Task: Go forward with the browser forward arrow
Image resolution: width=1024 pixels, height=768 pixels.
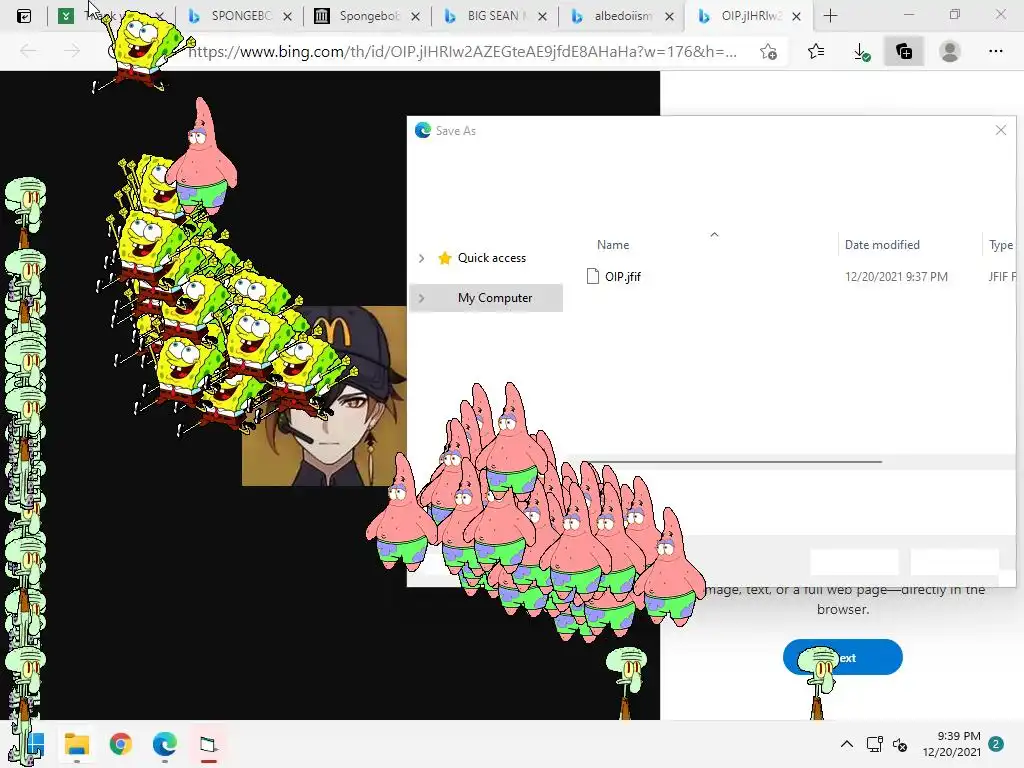Action: click(72, 51)
